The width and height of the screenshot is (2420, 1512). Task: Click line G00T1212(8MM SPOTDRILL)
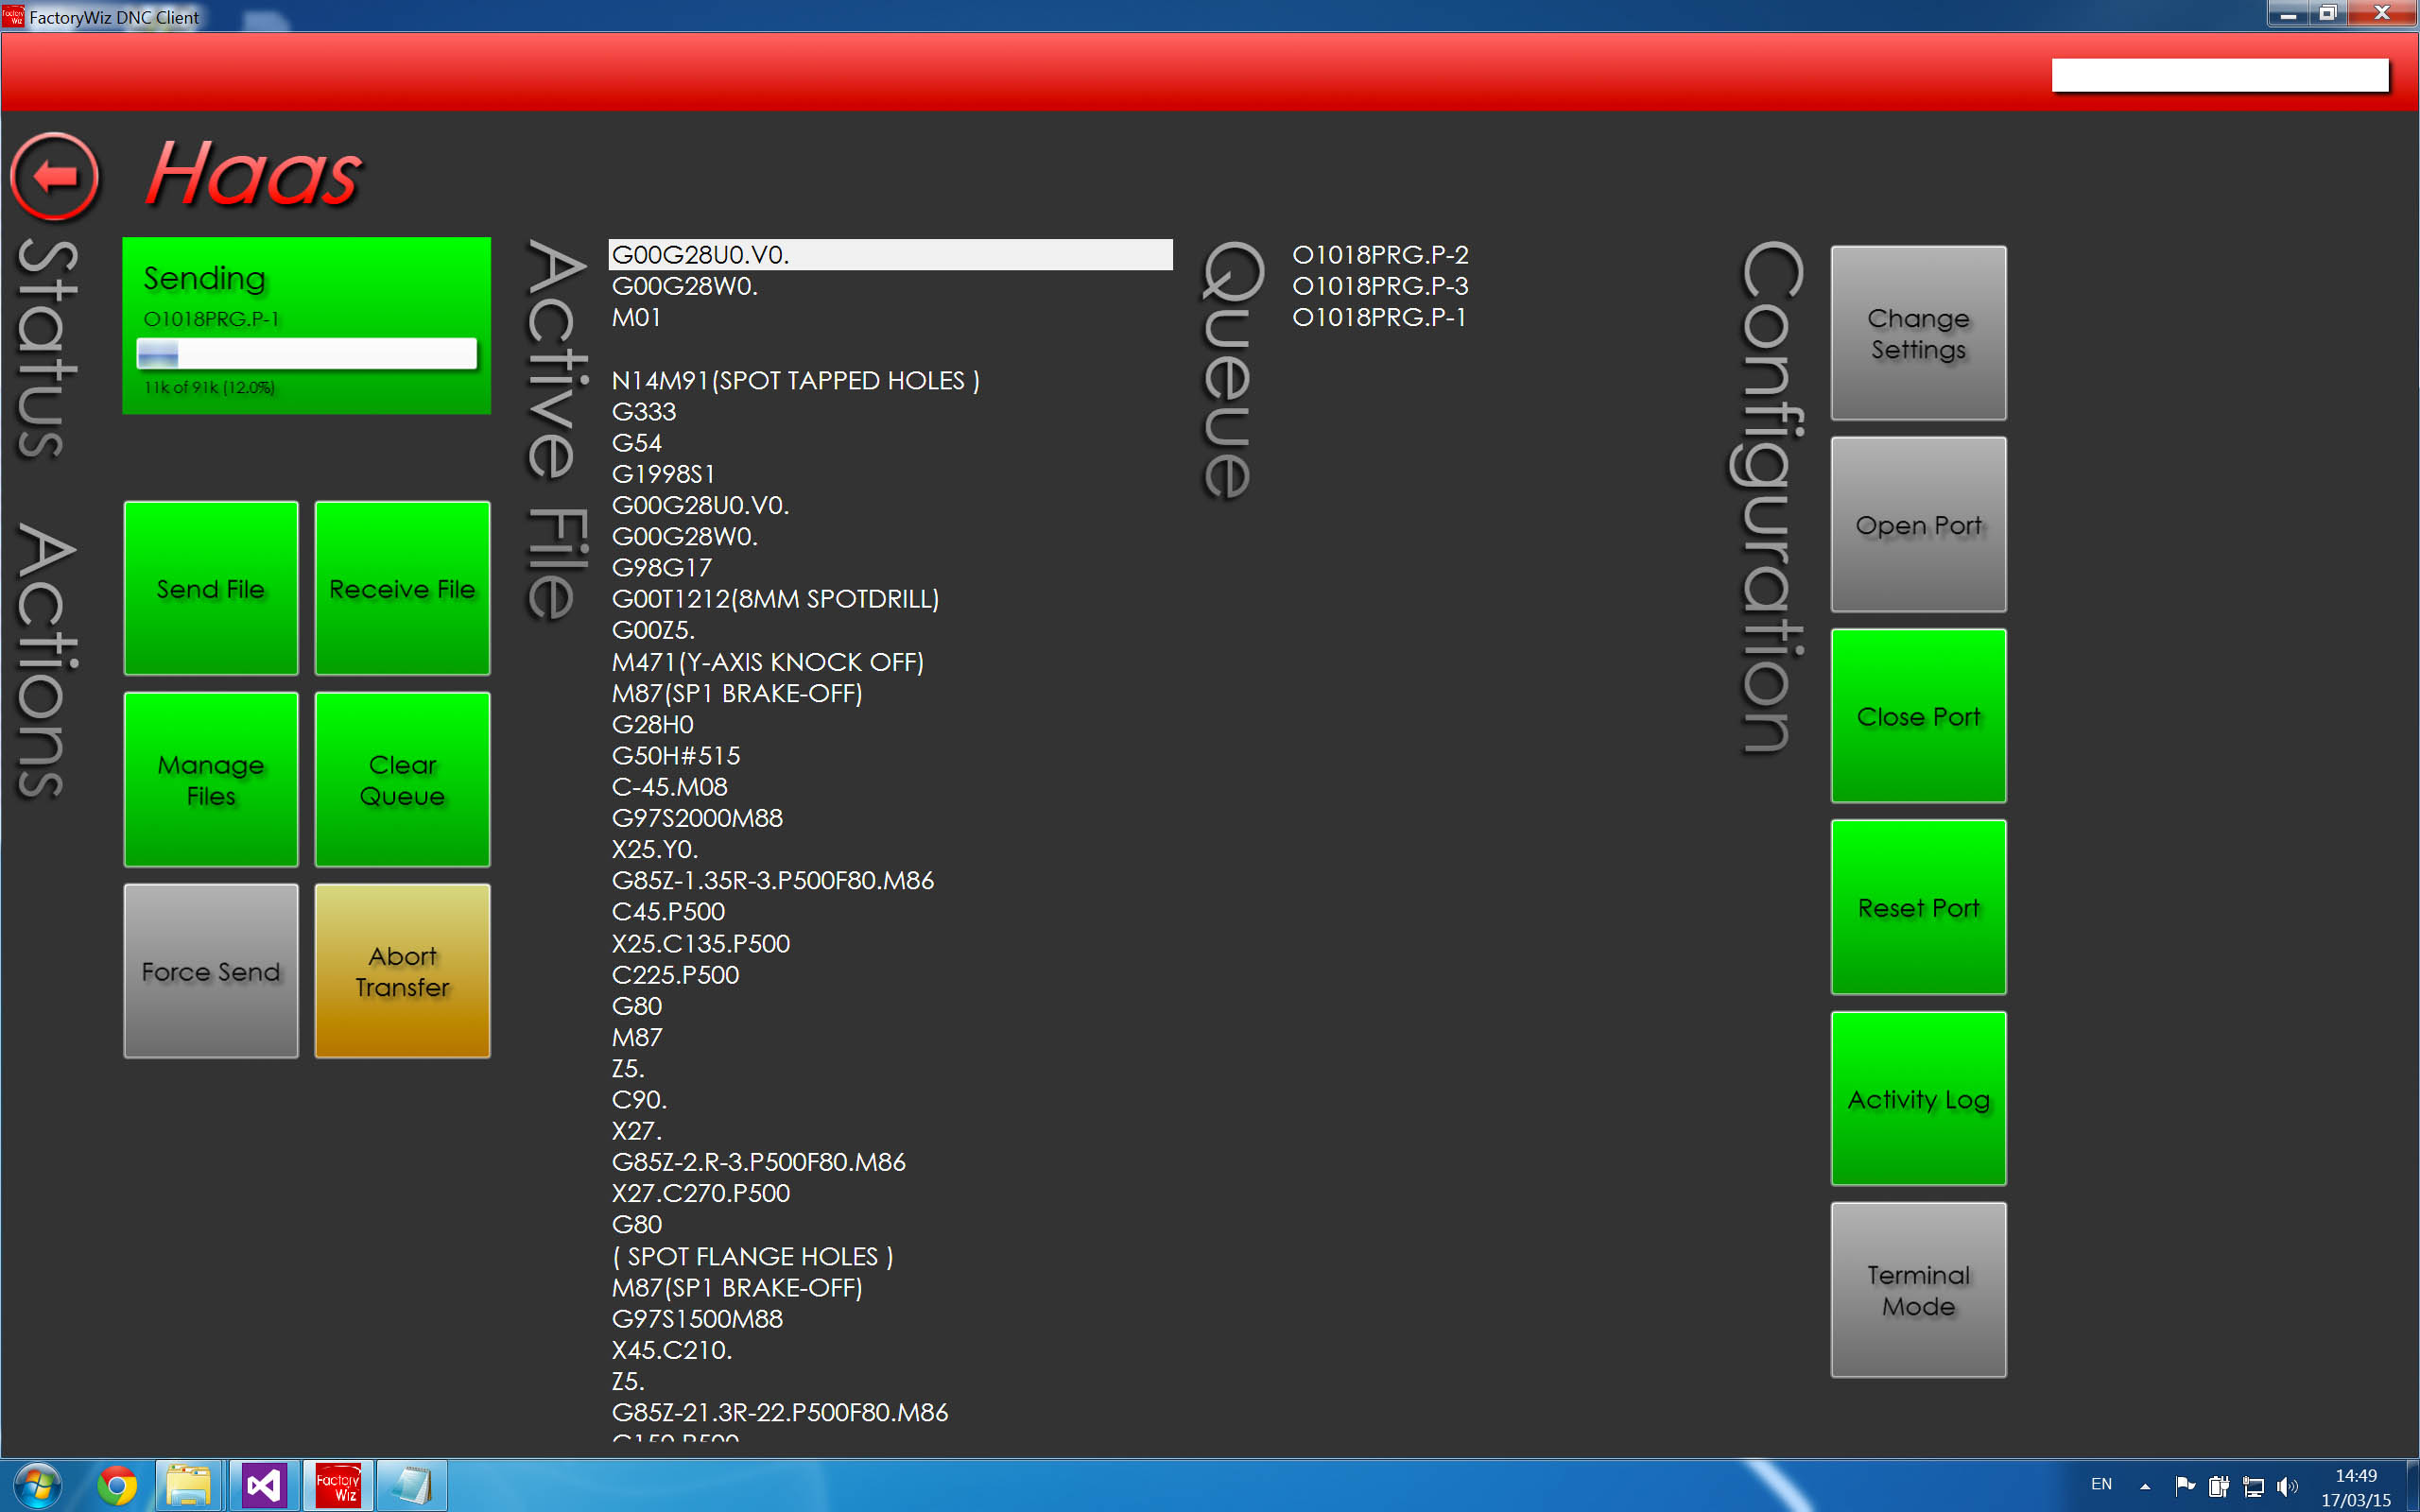[775, 599]
